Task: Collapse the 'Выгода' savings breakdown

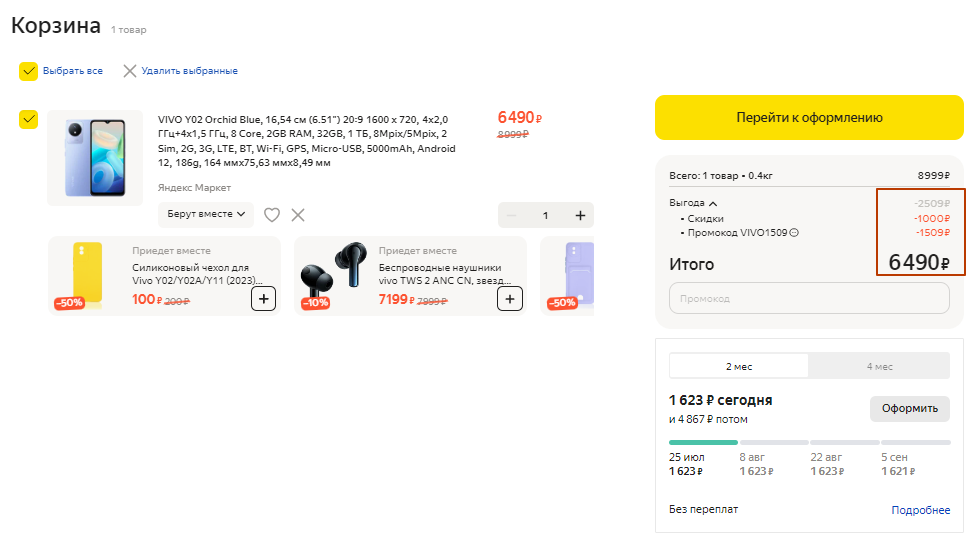Action: pyautogui.click(x=713, y=203)
